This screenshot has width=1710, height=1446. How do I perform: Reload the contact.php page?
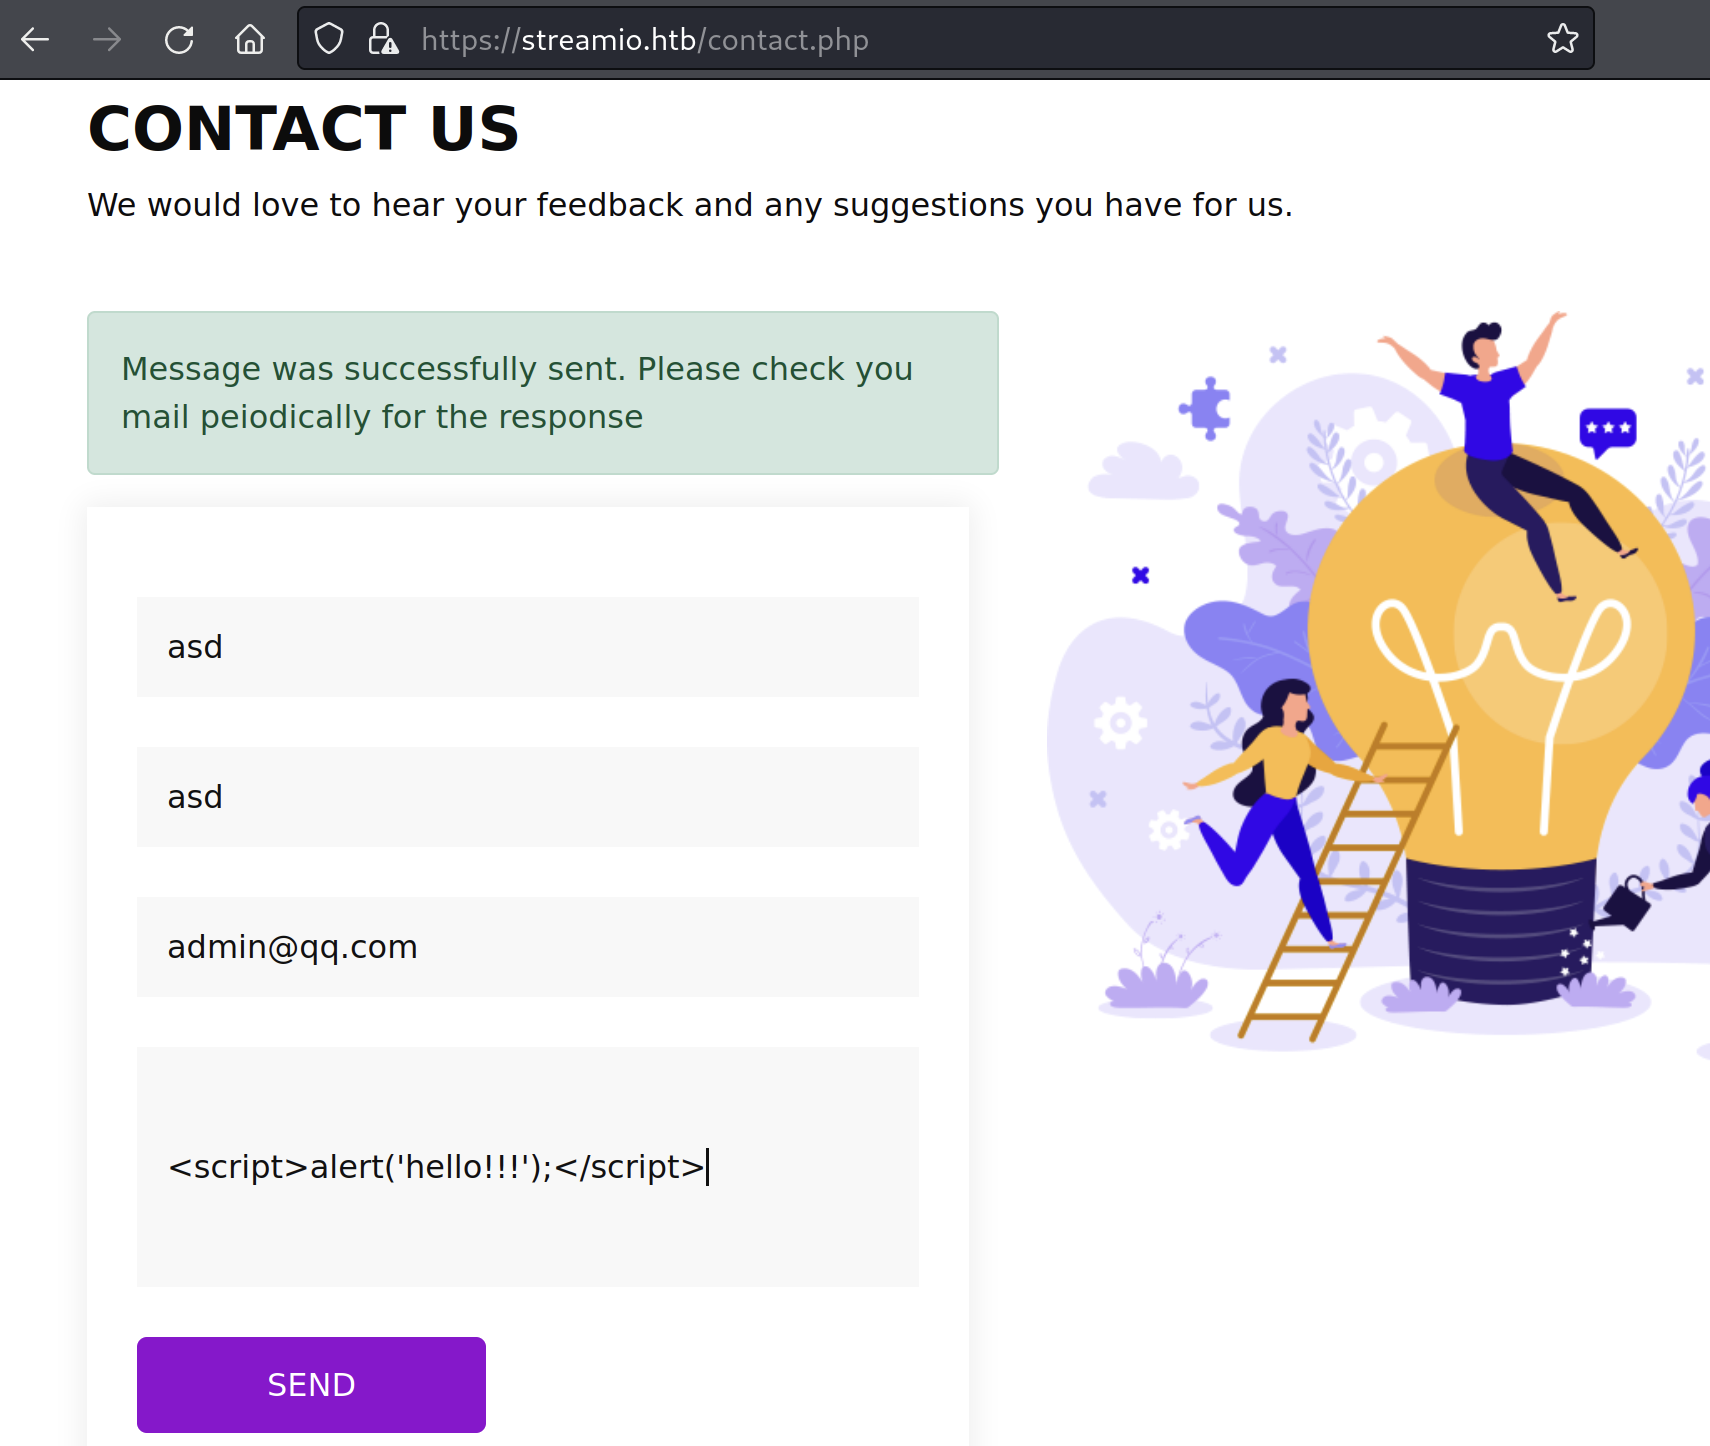(179, 40)
